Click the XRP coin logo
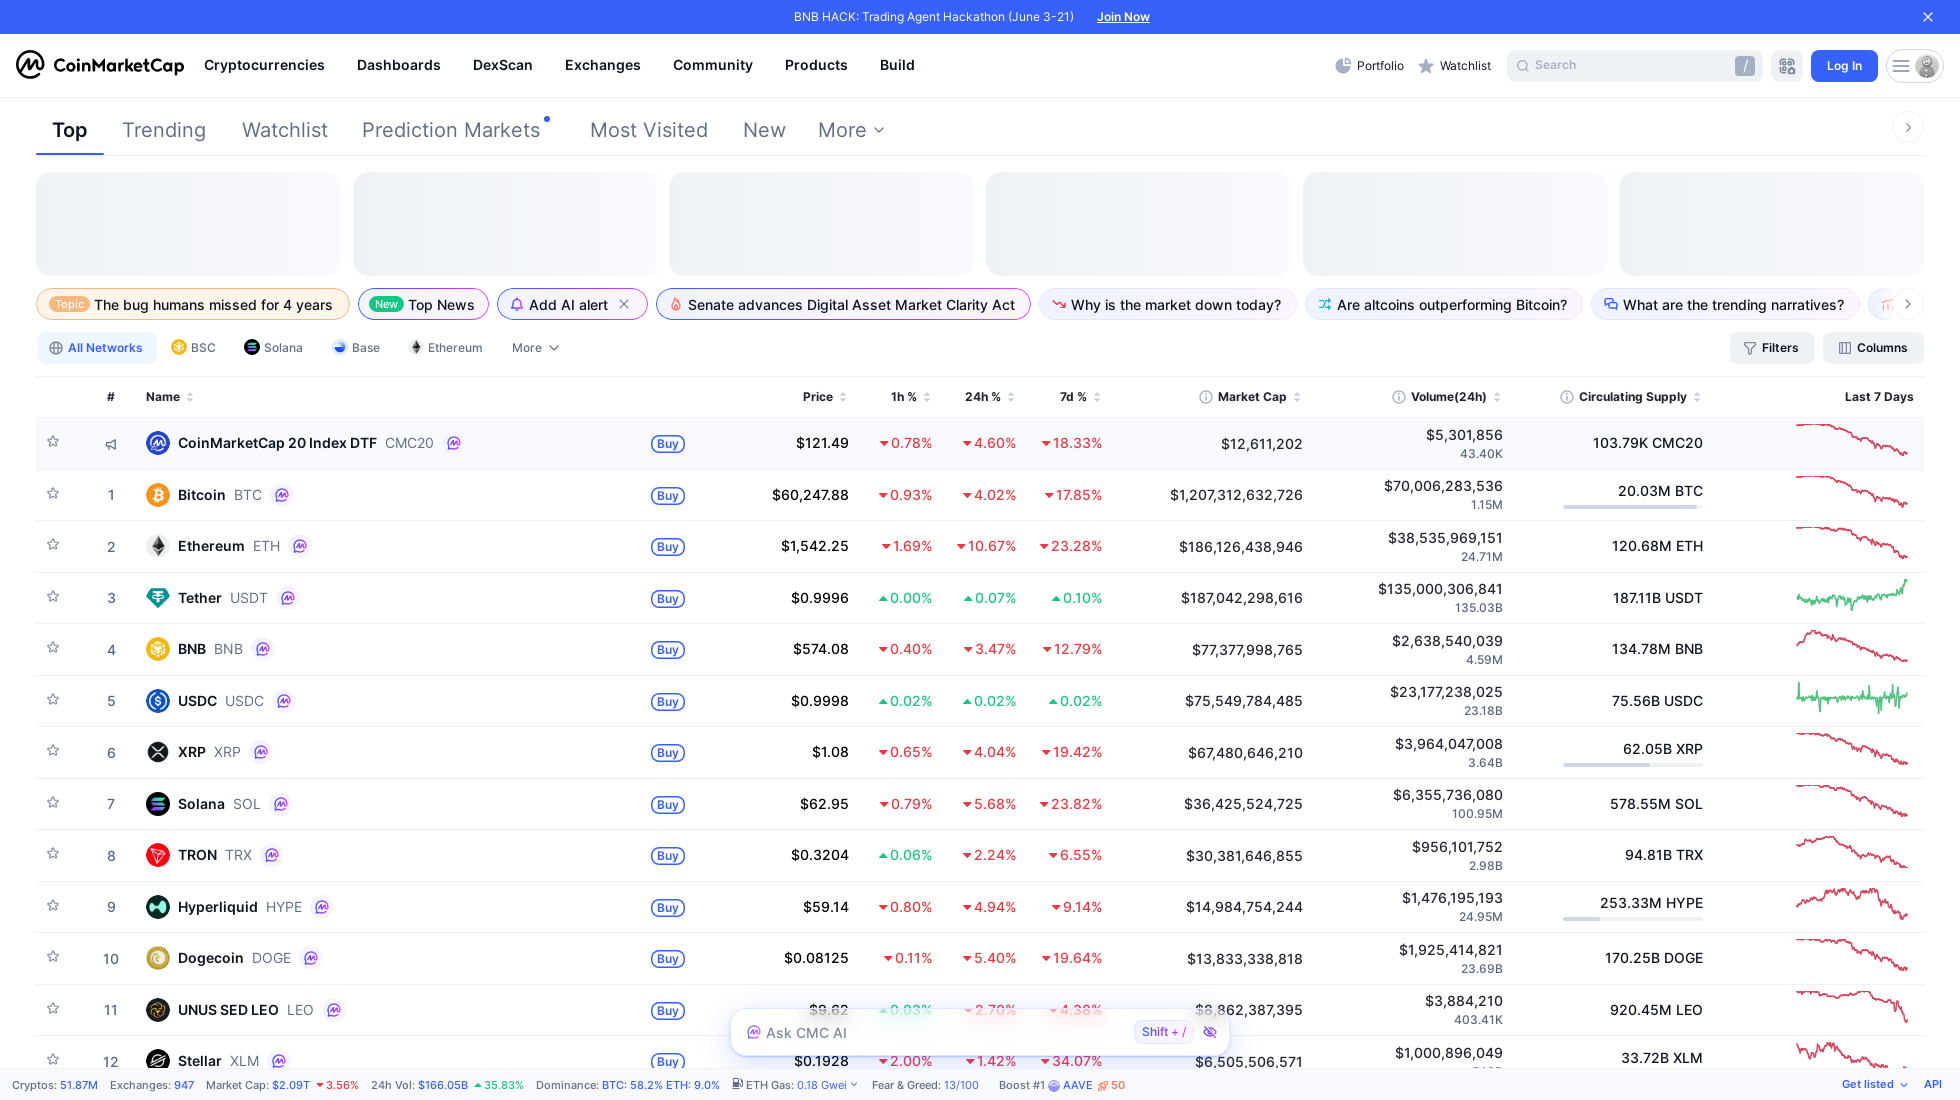 coord(157,752)
